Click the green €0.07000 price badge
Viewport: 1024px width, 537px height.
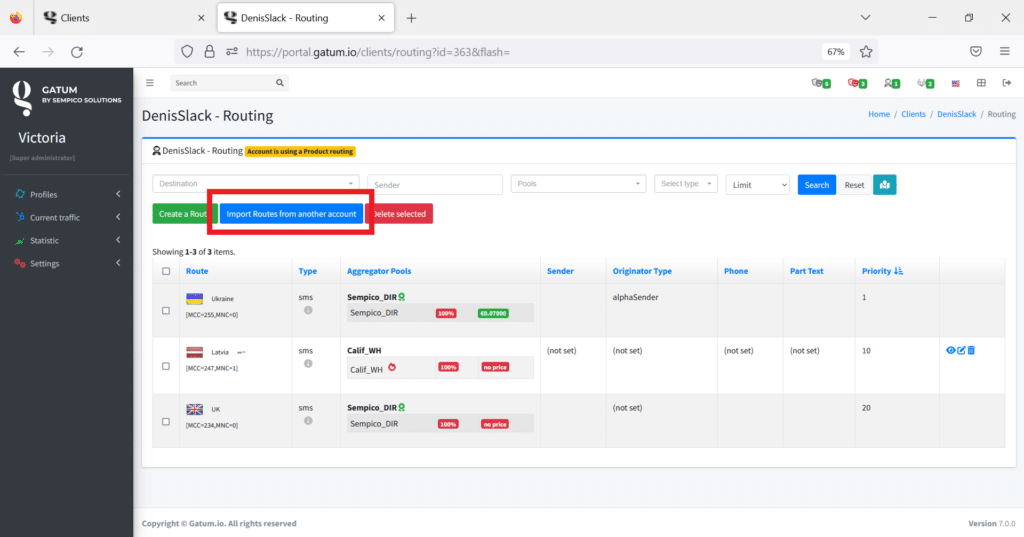click(x=493, y=314)
